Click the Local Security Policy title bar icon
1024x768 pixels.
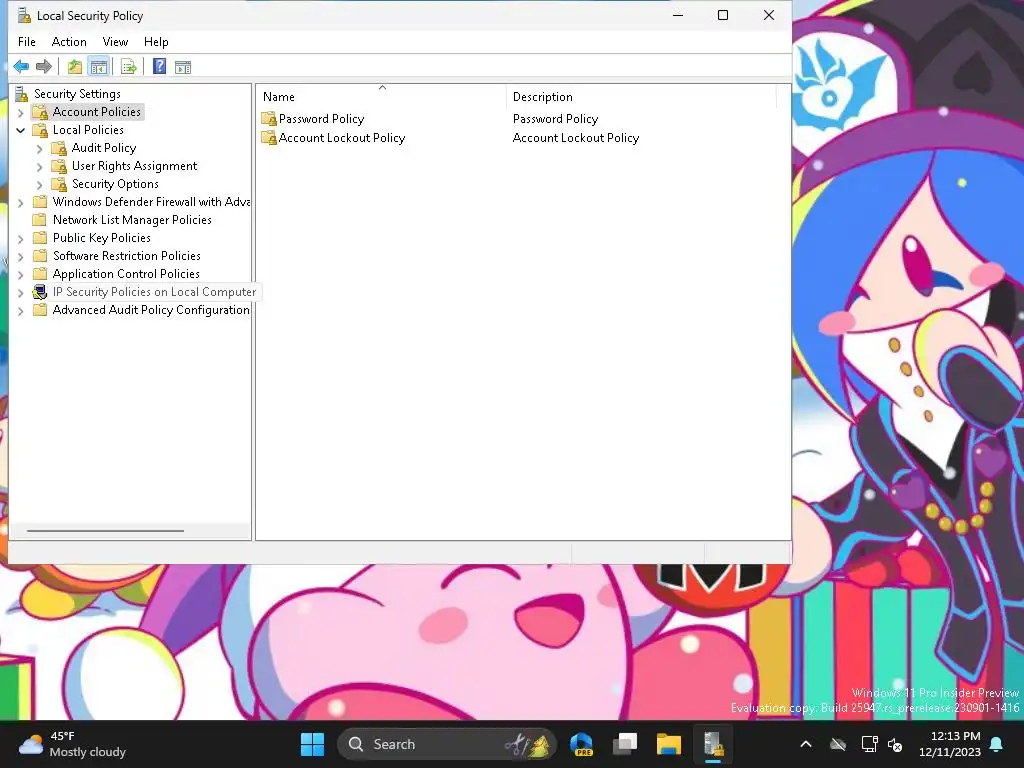pyautogui.click(x=24, y=15)
